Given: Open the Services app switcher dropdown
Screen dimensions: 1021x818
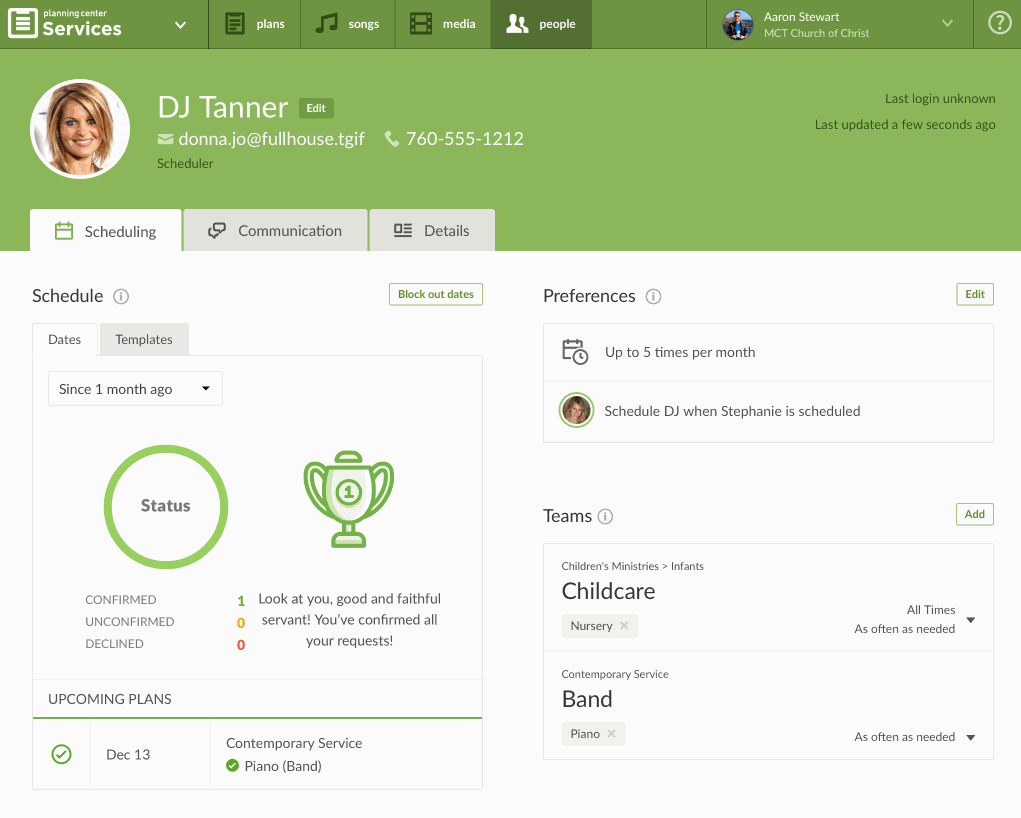Looking at the screenshot, I should click(x=180, y=25).
